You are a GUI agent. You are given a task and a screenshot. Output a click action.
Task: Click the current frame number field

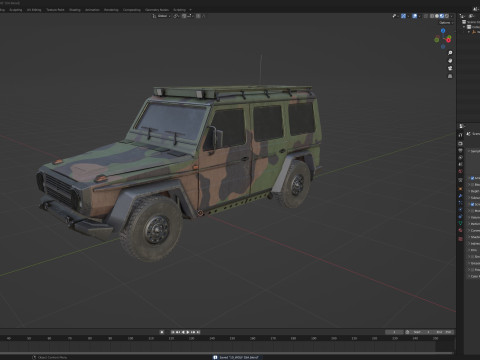pyautogui.click(x=394, y=332)
